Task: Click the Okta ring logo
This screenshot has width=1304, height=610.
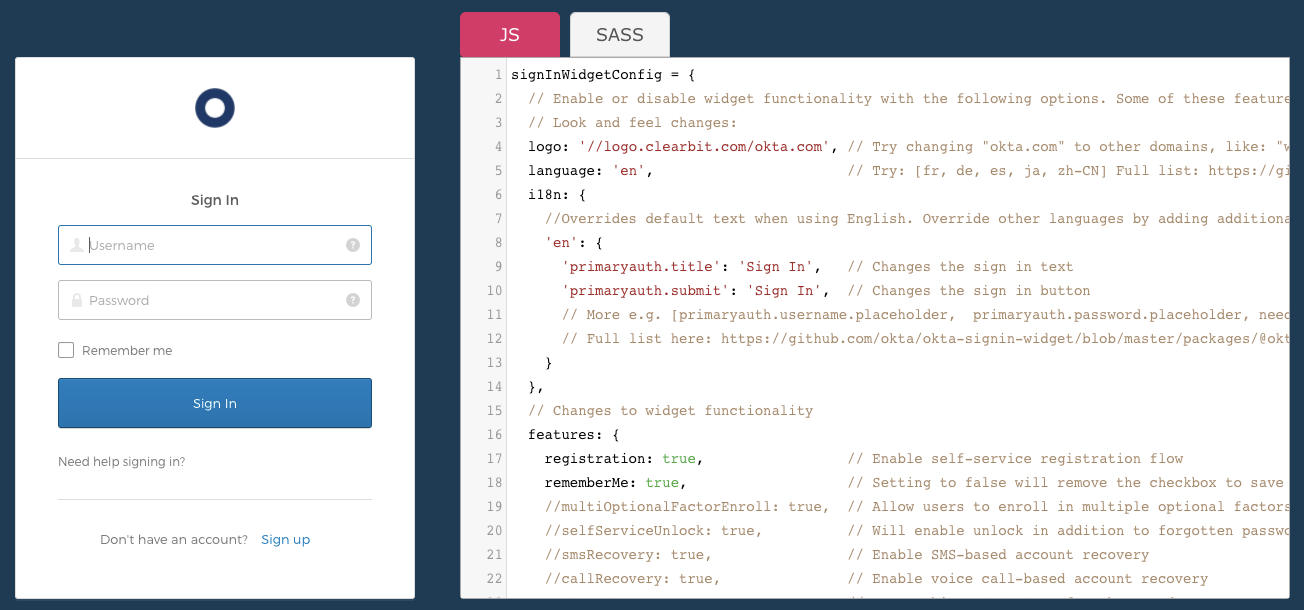Action: (215, 108)
